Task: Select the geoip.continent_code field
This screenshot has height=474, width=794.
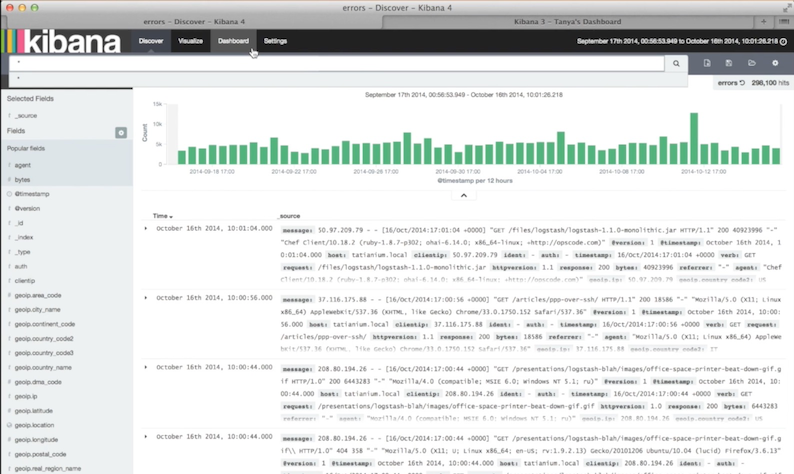Action: [45, 324]
